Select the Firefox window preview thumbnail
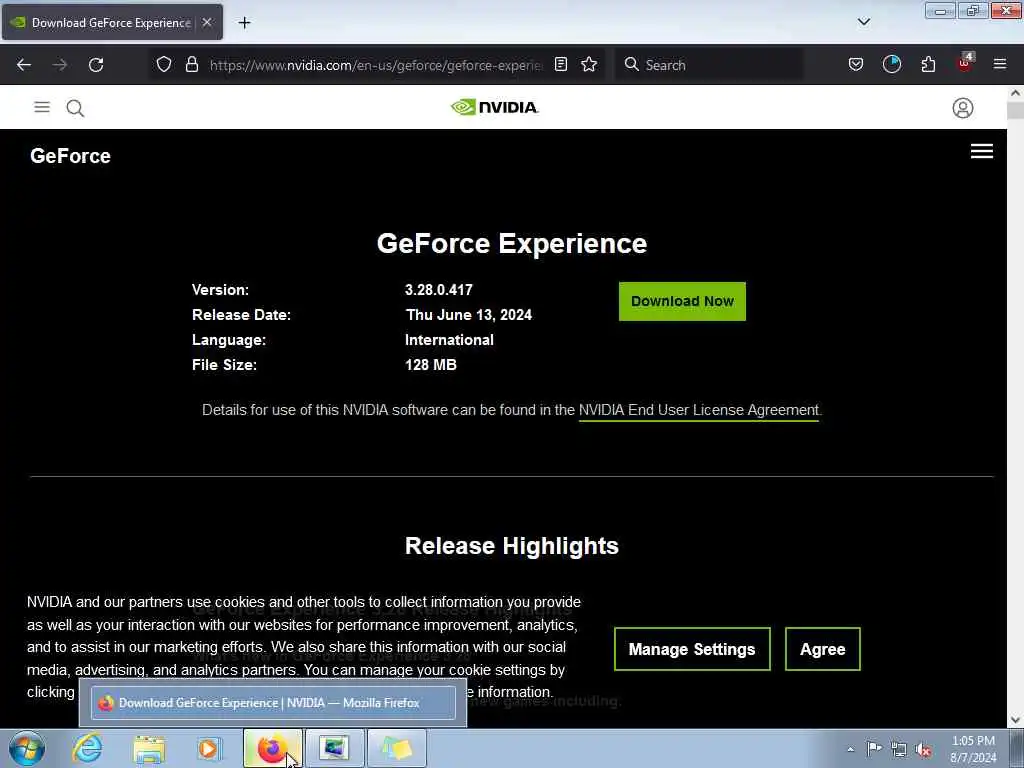This screenshot has height=768, width=1024. click(273, 703)
